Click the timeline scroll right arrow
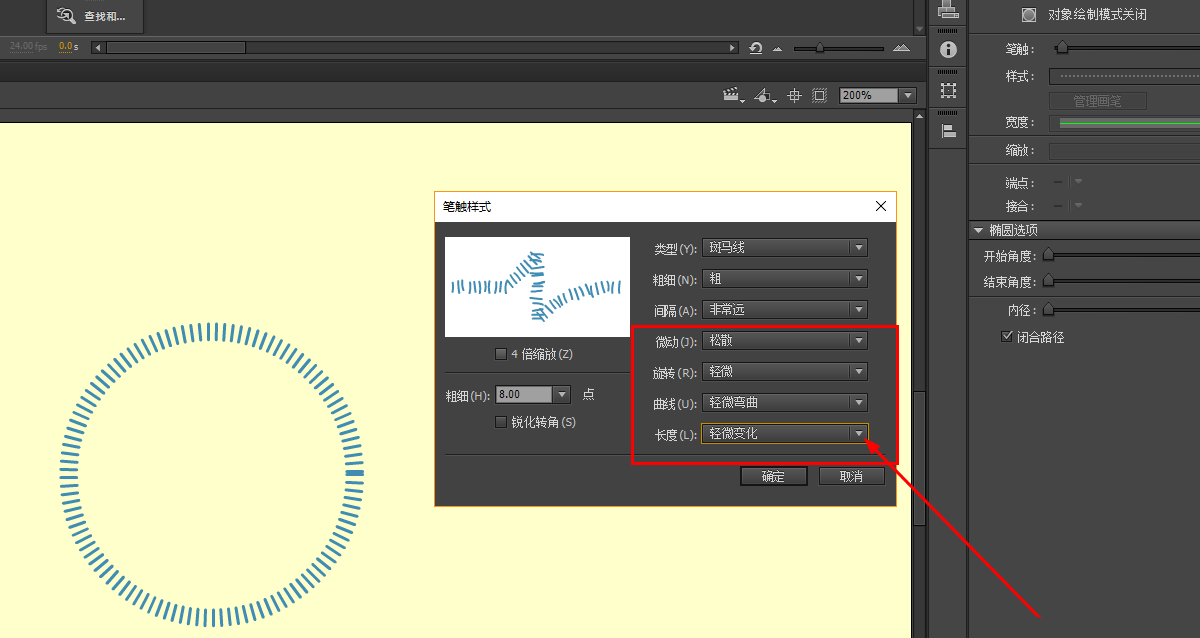 point(734,47)
